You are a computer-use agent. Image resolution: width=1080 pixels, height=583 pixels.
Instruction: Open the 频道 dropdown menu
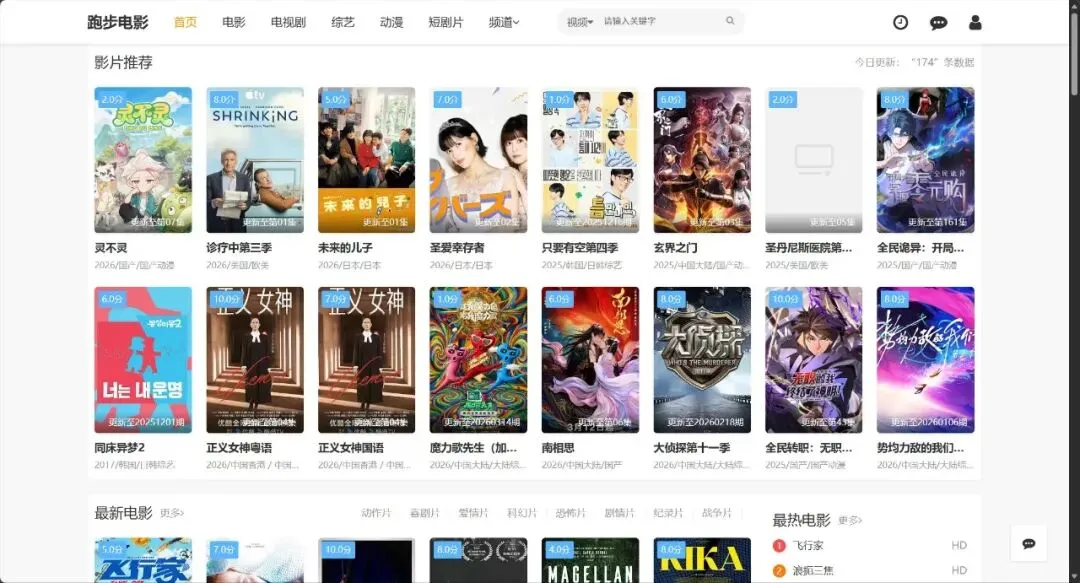503,22
